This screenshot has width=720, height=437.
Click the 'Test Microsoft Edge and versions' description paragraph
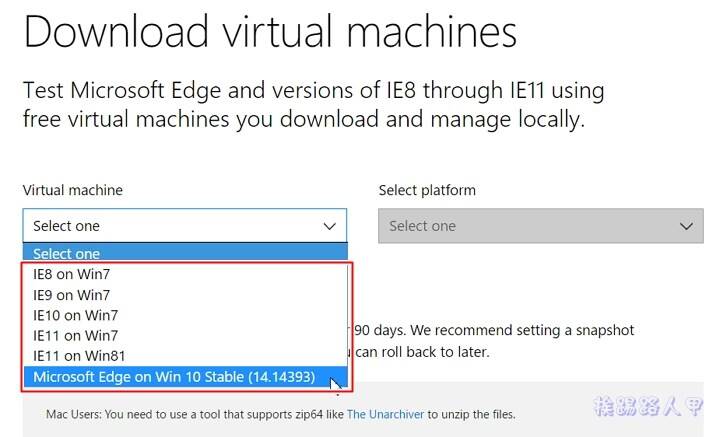[x=313, y=105]
